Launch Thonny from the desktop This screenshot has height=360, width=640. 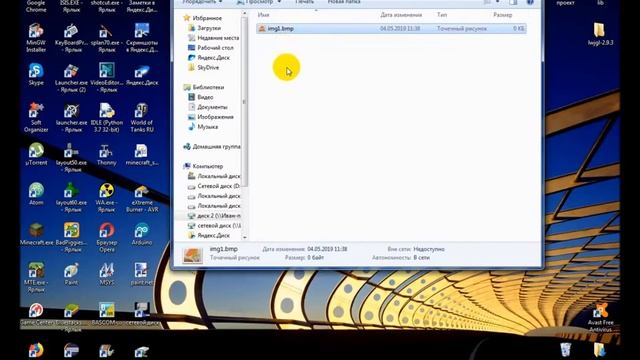107,154
